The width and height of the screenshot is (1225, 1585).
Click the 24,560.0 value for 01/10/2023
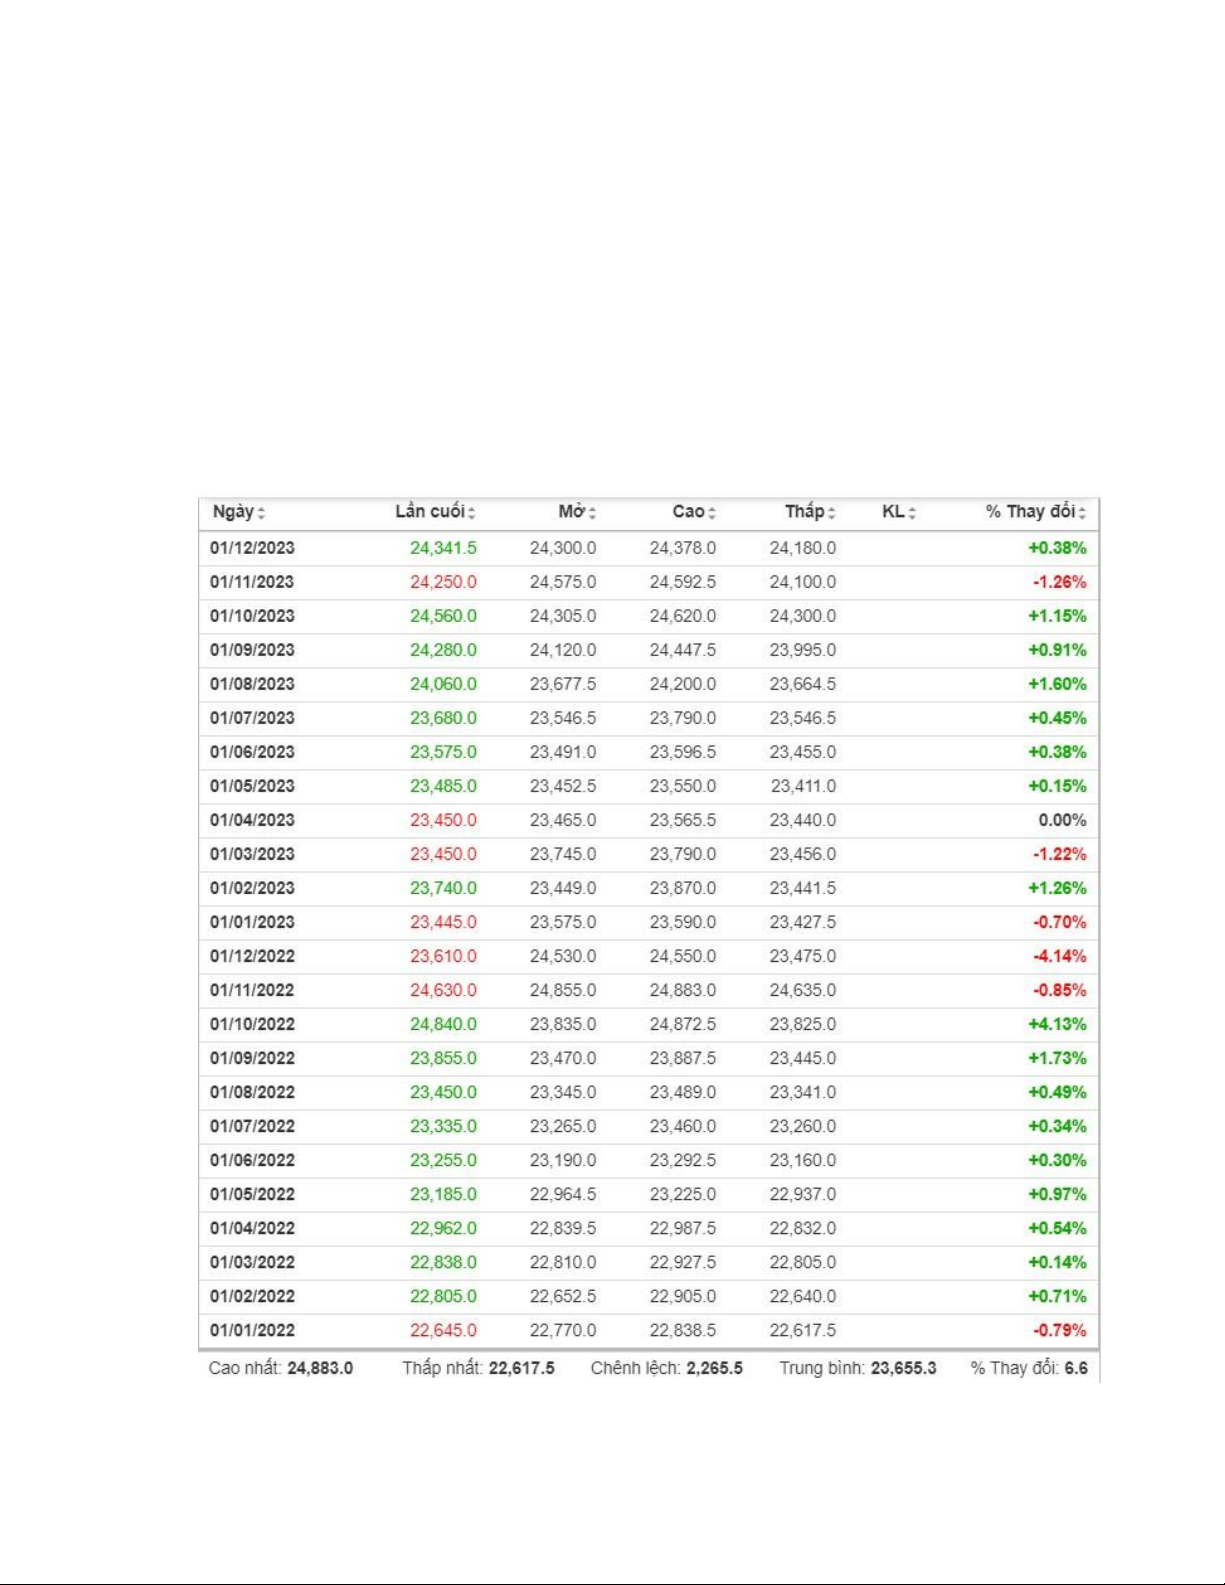coord(443,616)
